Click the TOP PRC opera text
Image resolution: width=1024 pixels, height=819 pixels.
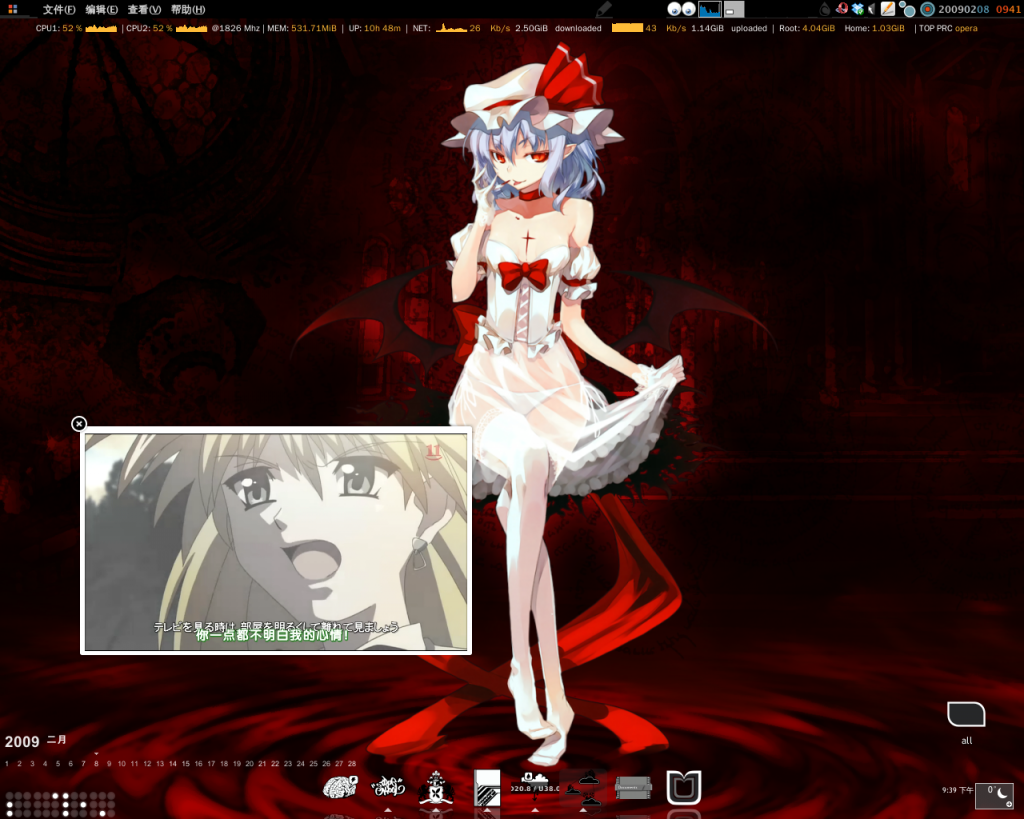948,28
